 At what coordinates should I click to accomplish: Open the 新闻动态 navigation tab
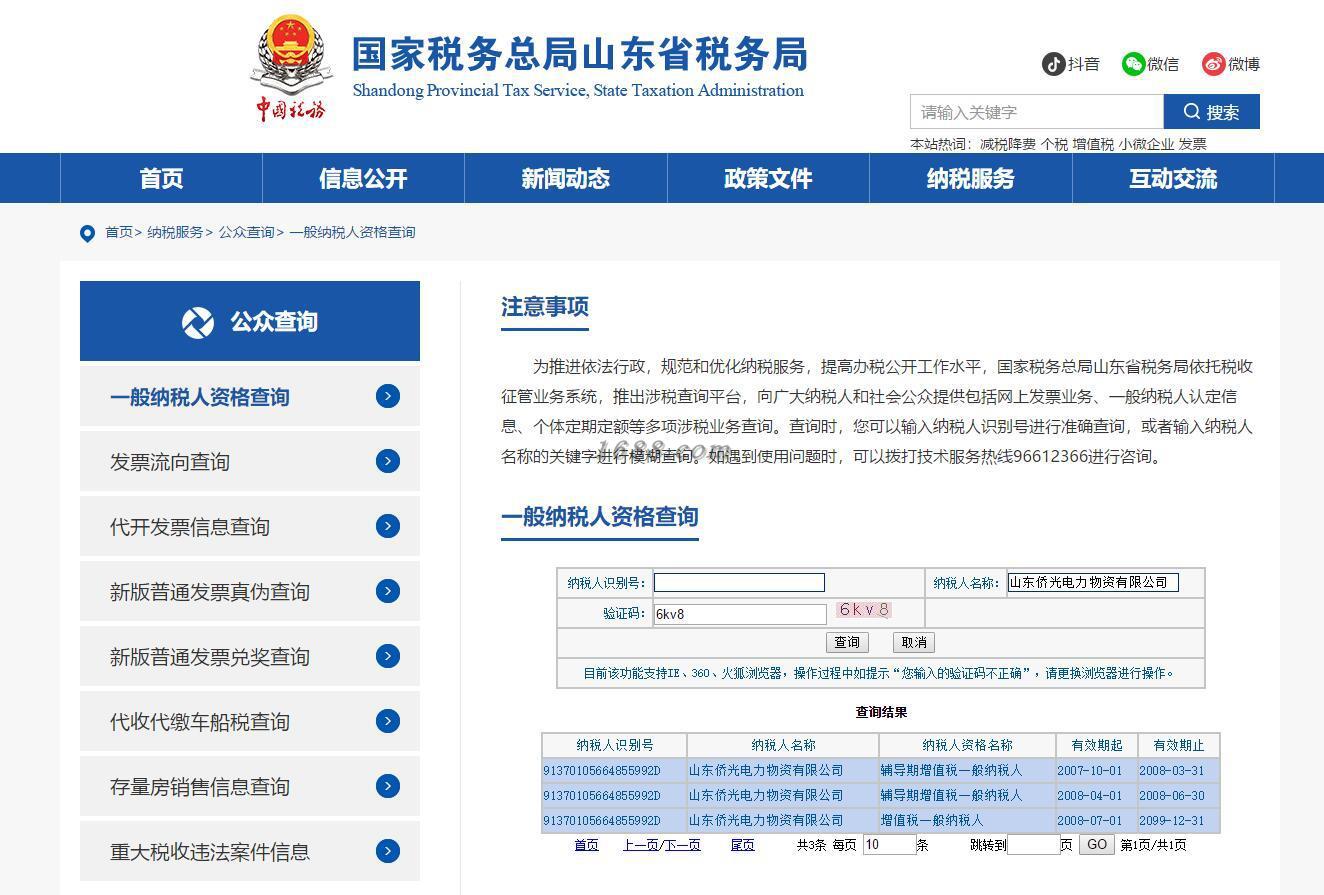click(565, 178)
